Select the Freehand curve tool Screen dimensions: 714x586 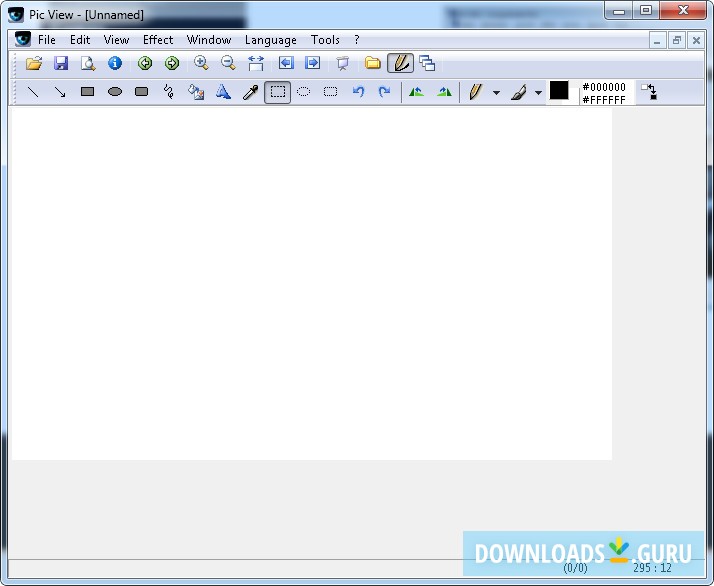pos(168,92)
